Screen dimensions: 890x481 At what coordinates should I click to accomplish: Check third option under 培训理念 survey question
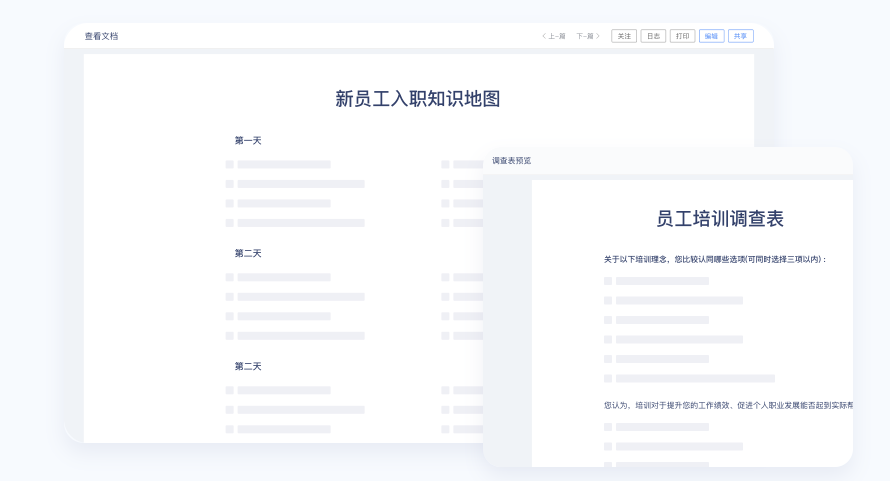[608, 320]
